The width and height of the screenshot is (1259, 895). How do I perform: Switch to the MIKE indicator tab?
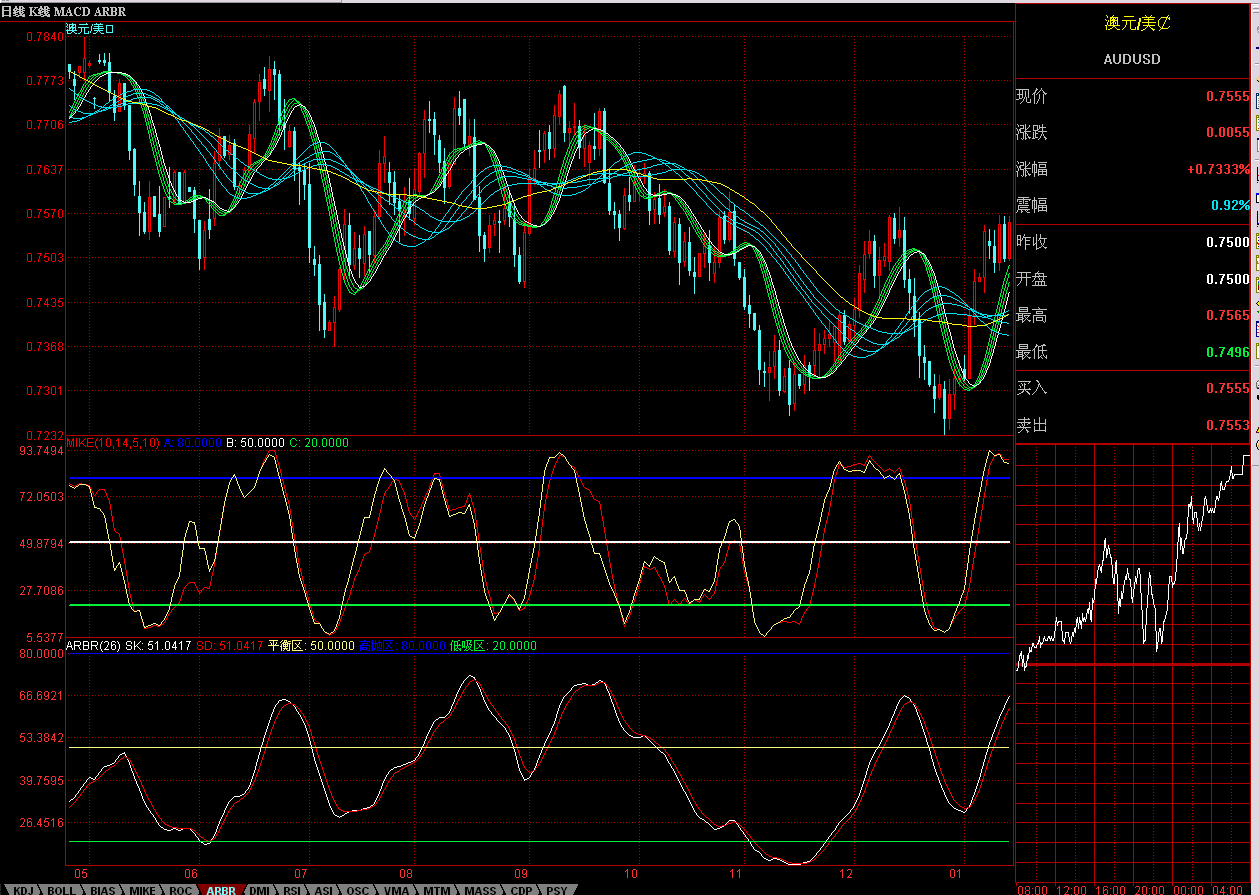(142, 888)
